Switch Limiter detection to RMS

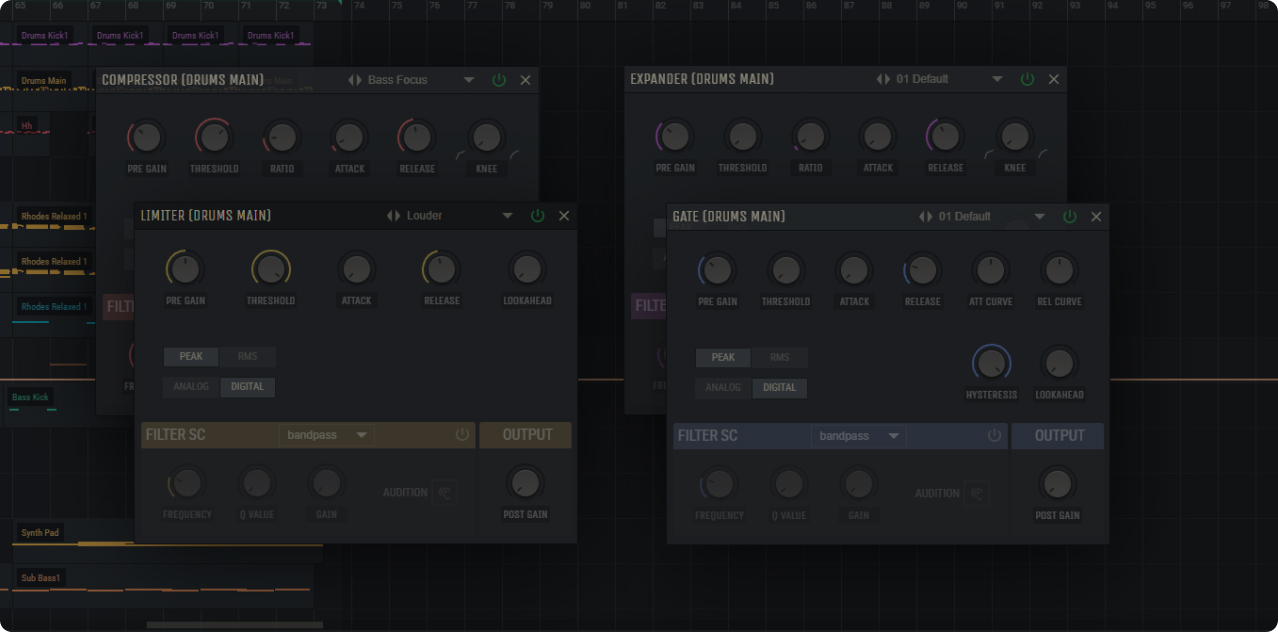[x=247, y=357]
